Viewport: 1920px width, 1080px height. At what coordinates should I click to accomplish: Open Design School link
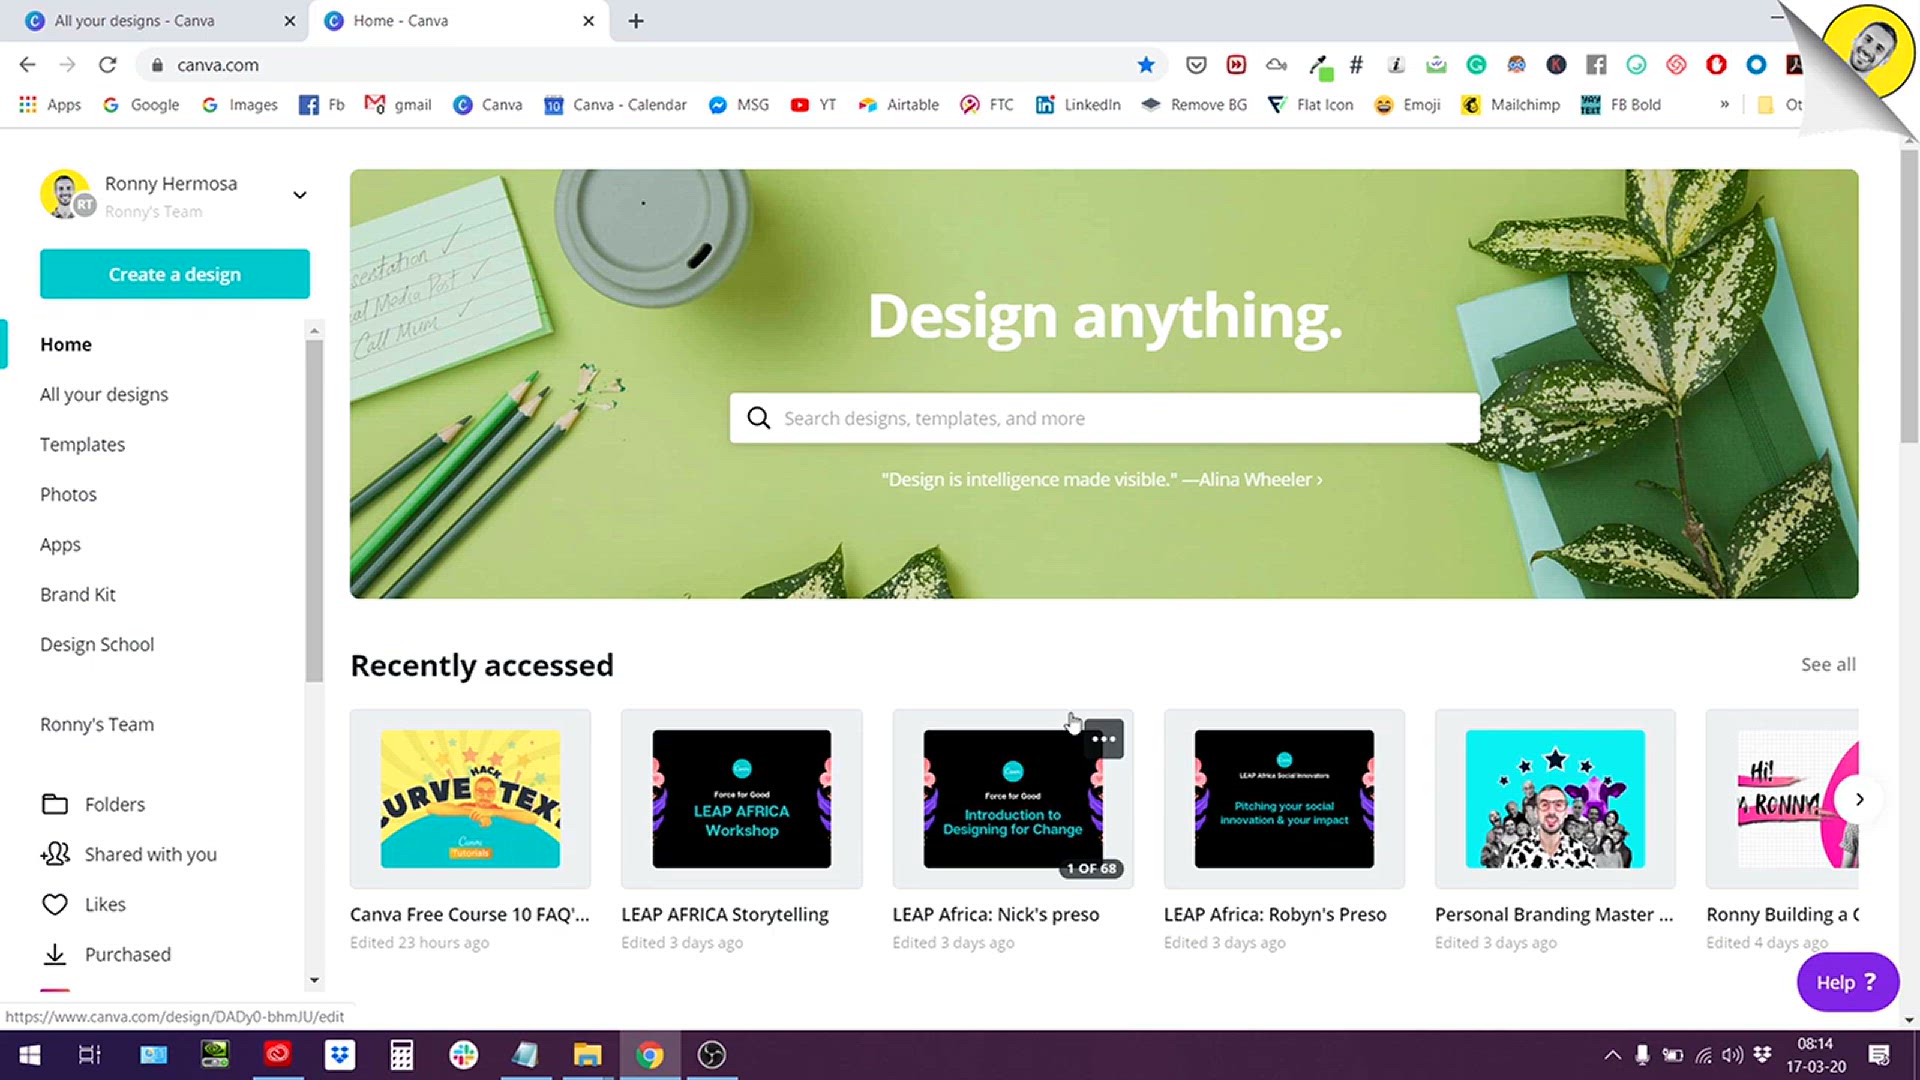pos(97,644)
